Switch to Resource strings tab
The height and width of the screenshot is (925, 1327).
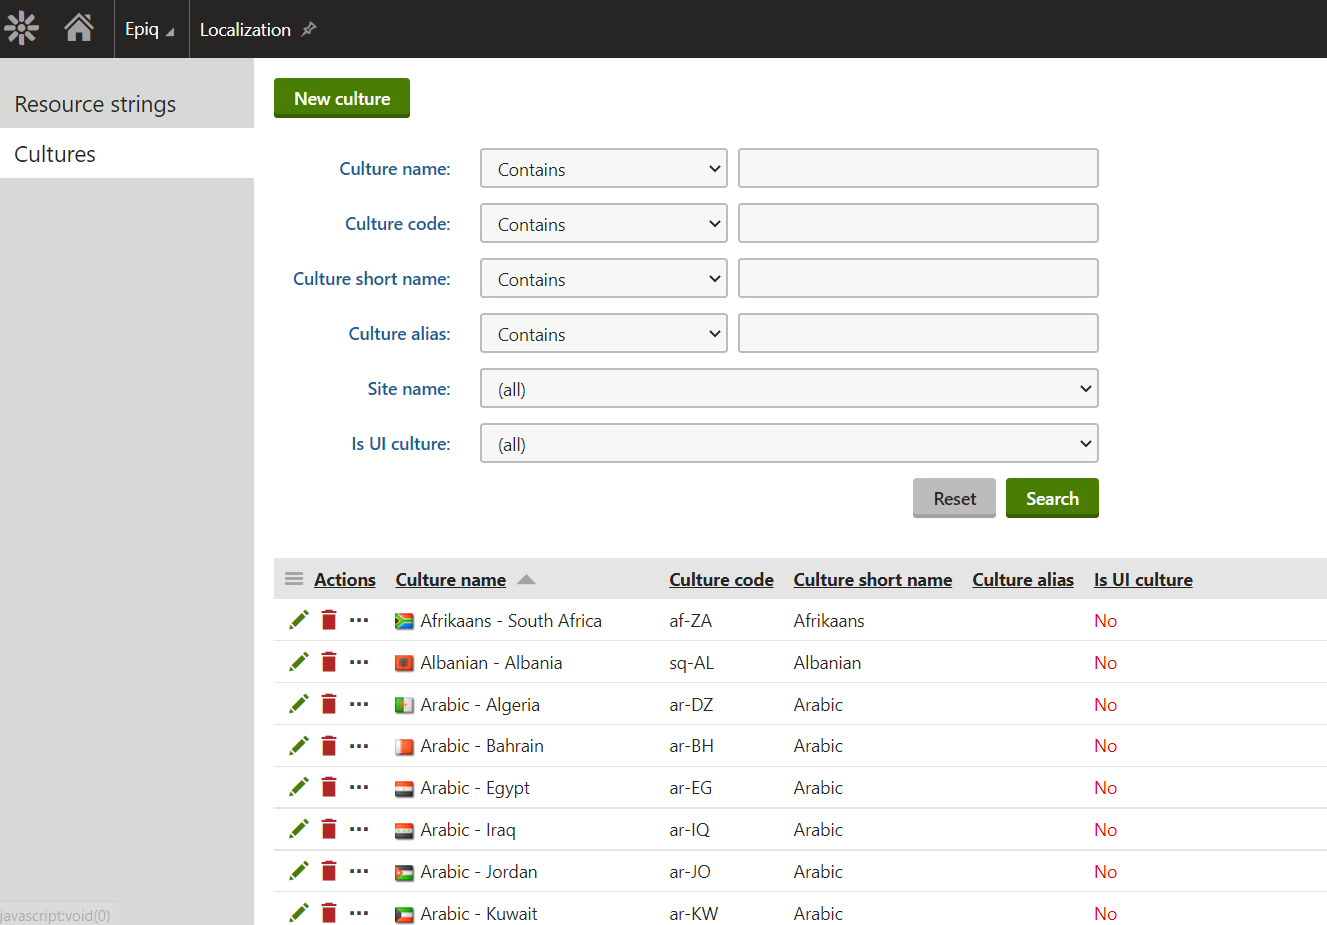click(x=95, y=104)
